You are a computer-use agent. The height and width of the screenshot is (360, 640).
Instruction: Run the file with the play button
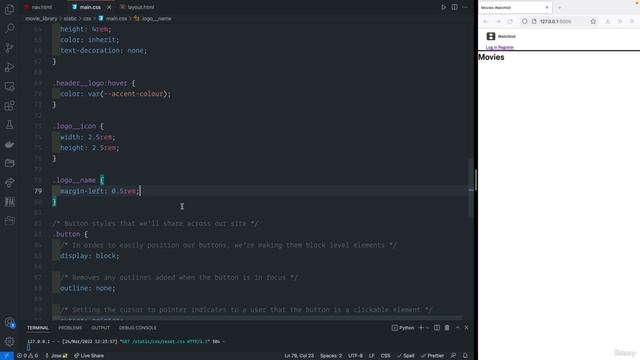click(x=443, y=7)
